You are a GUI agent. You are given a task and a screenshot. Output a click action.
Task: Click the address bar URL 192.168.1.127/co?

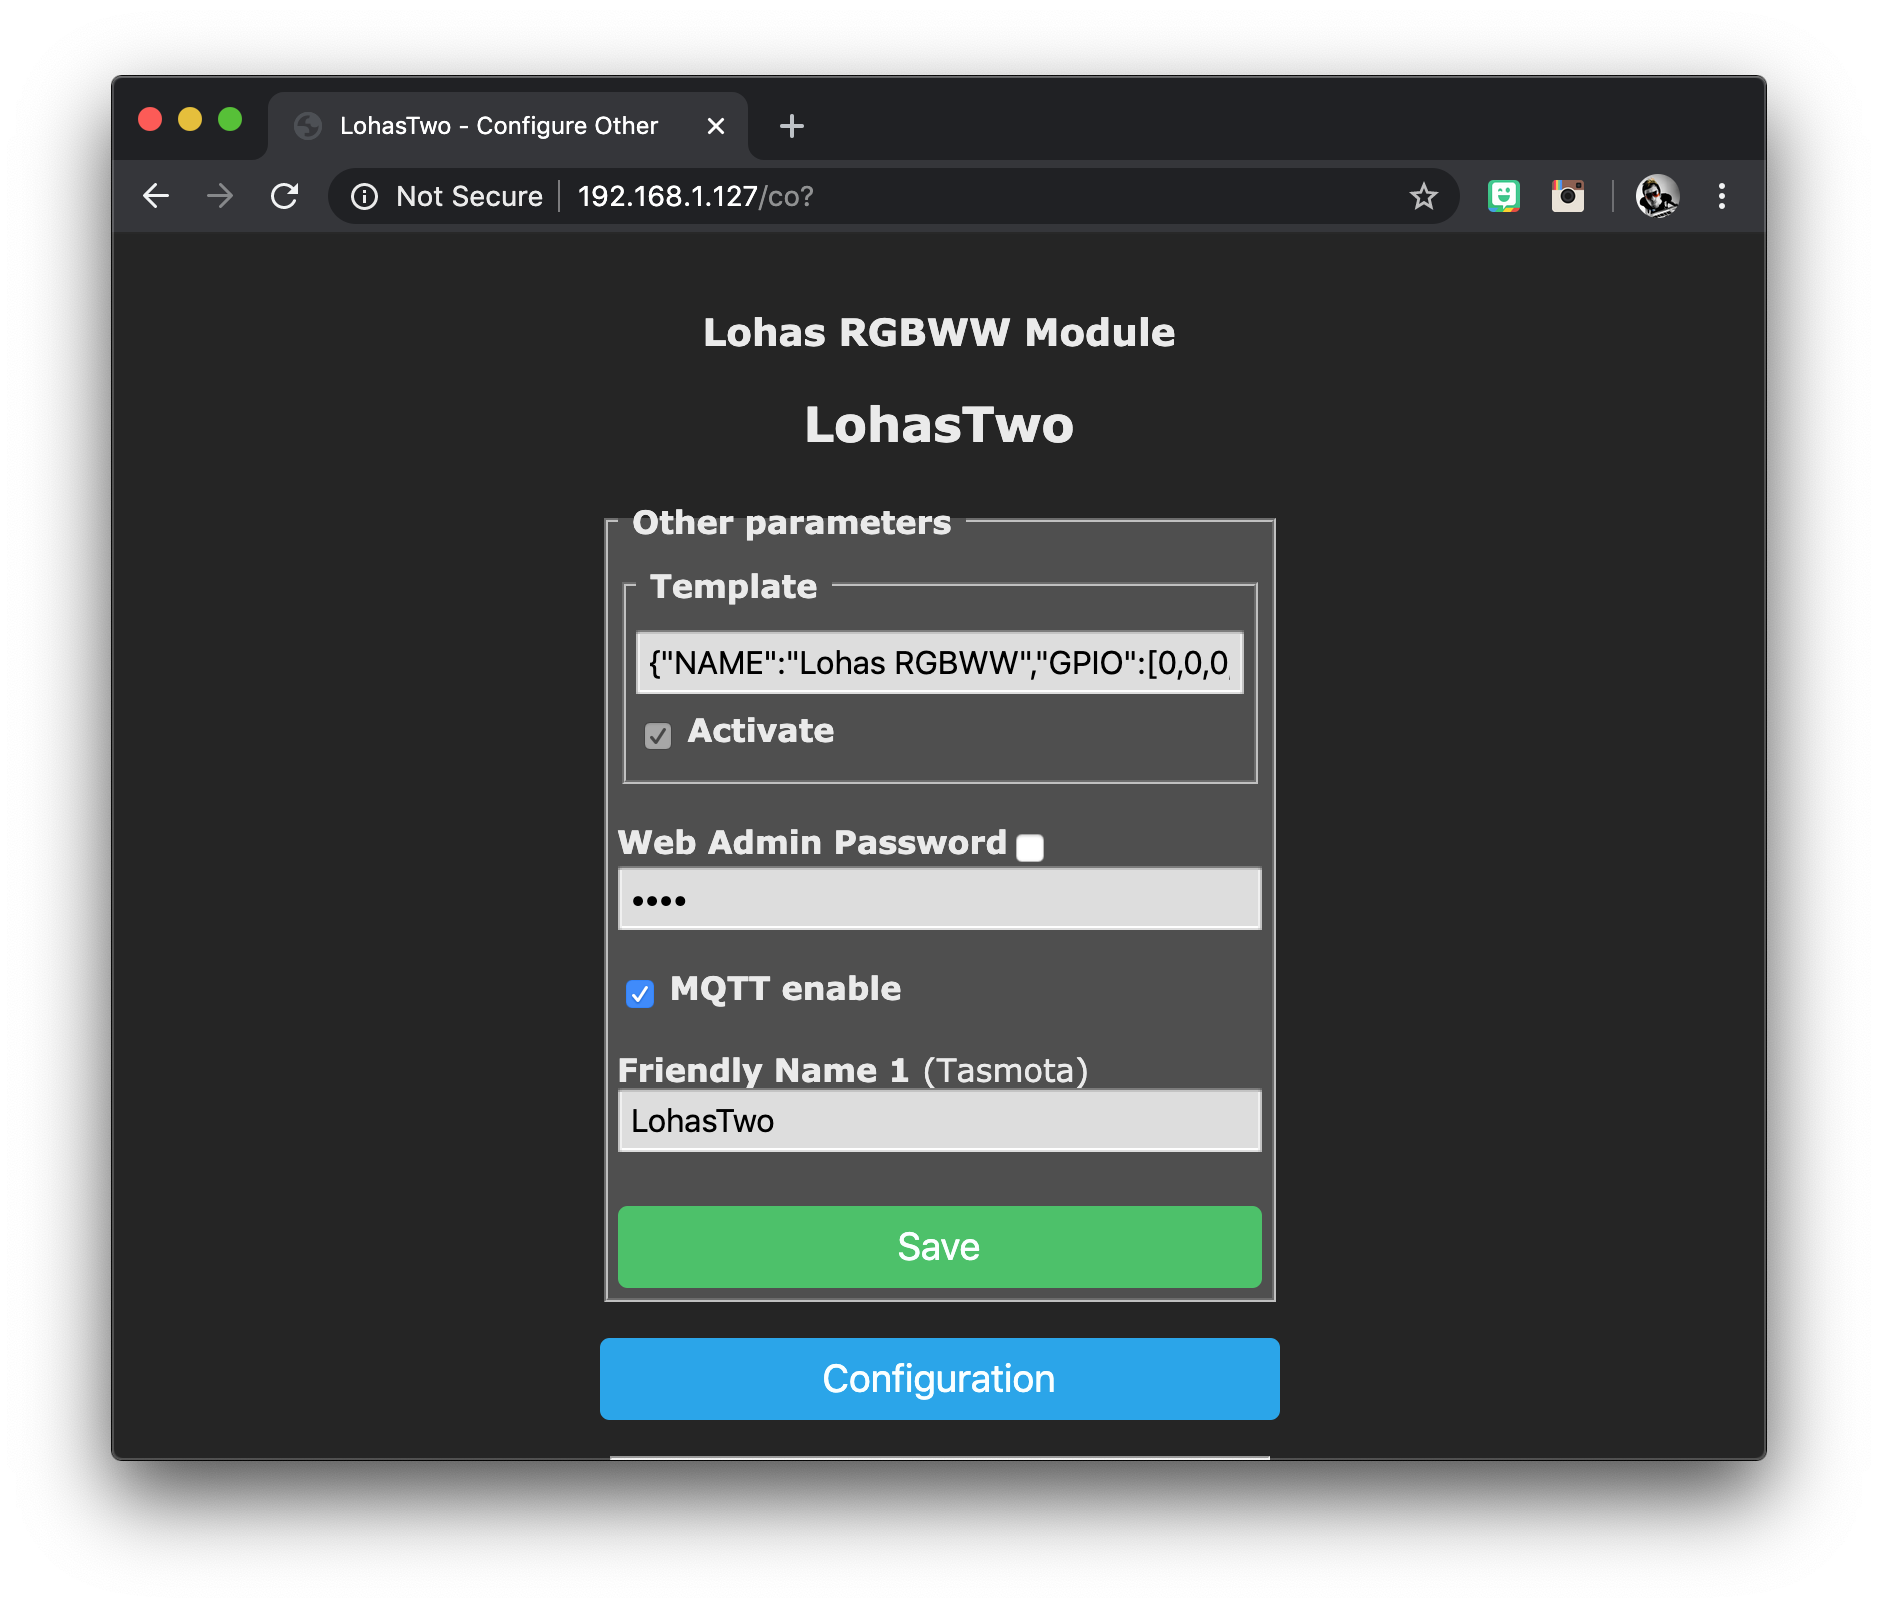click(696, 196)
